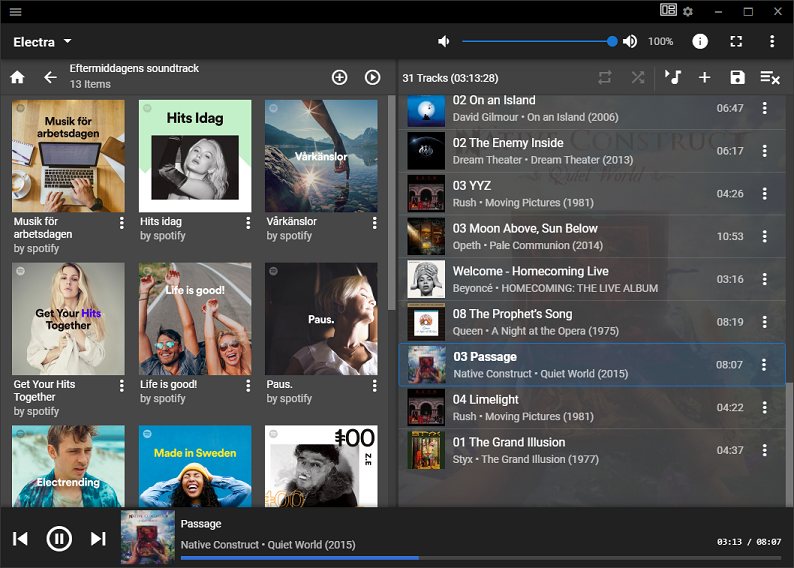Image resolution: width=794 pixels, height=568 pixels.
Task: Open menu for Welcome - Homecoming Live
Action: pyautogui.click(x=765, y=279)
